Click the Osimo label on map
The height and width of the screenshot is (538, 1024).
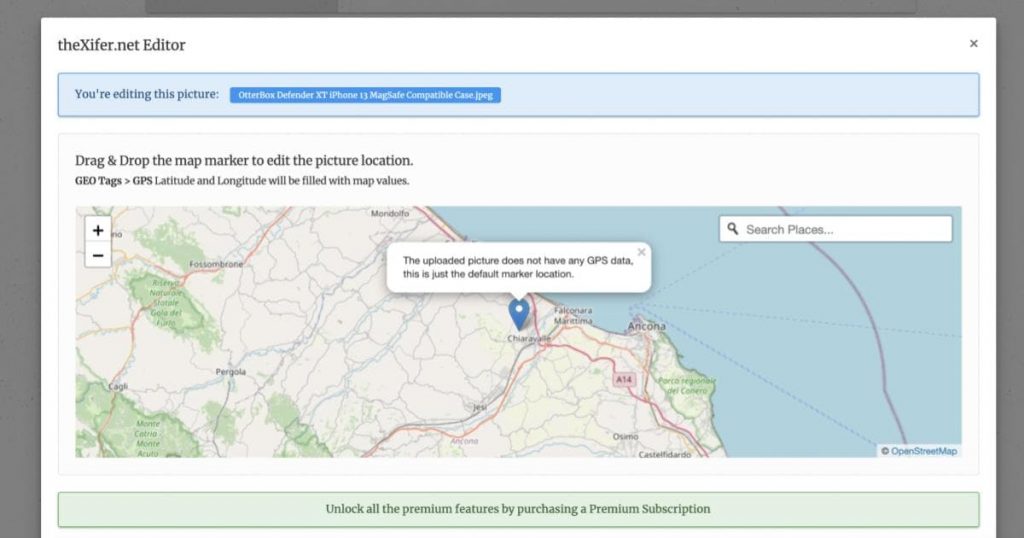(626, 436)
